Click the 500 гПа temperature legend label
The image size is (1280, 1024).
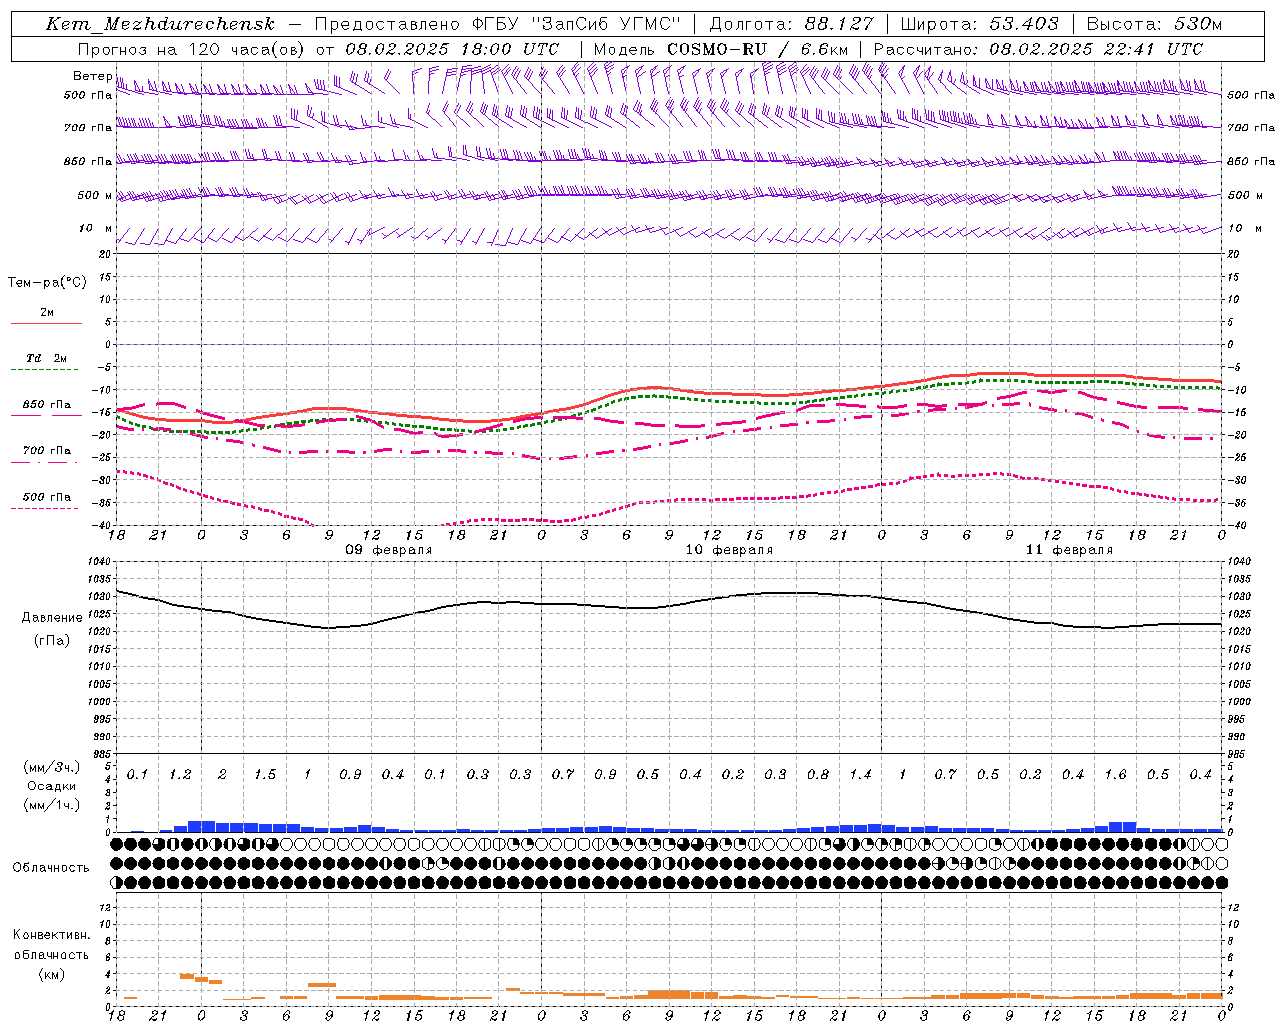[x=47, y=497]
